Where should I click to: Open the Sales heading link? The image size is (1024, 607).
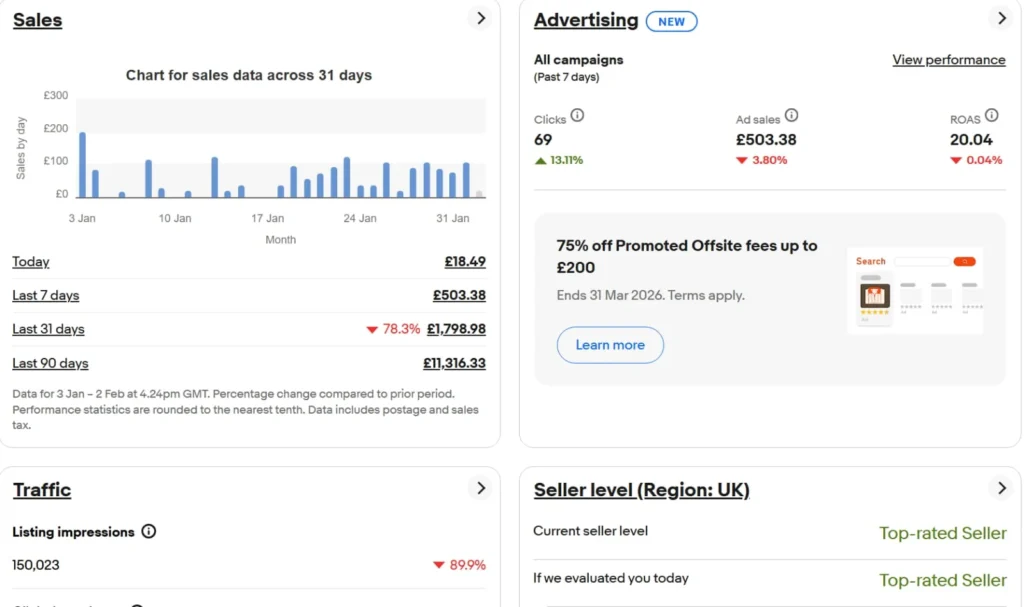37,20
